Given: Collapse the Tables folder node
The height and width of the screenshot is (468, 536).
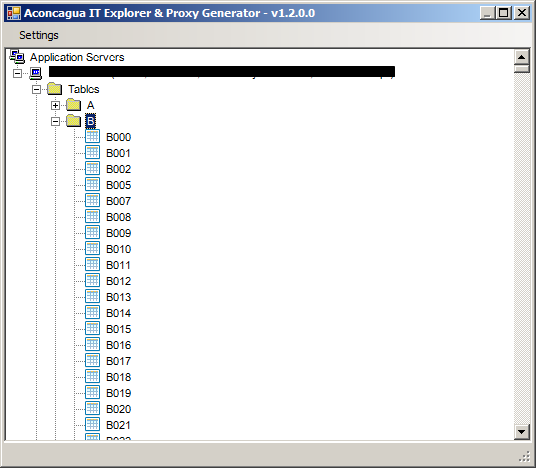Looking at the screenshot, I should coord(36,90).
